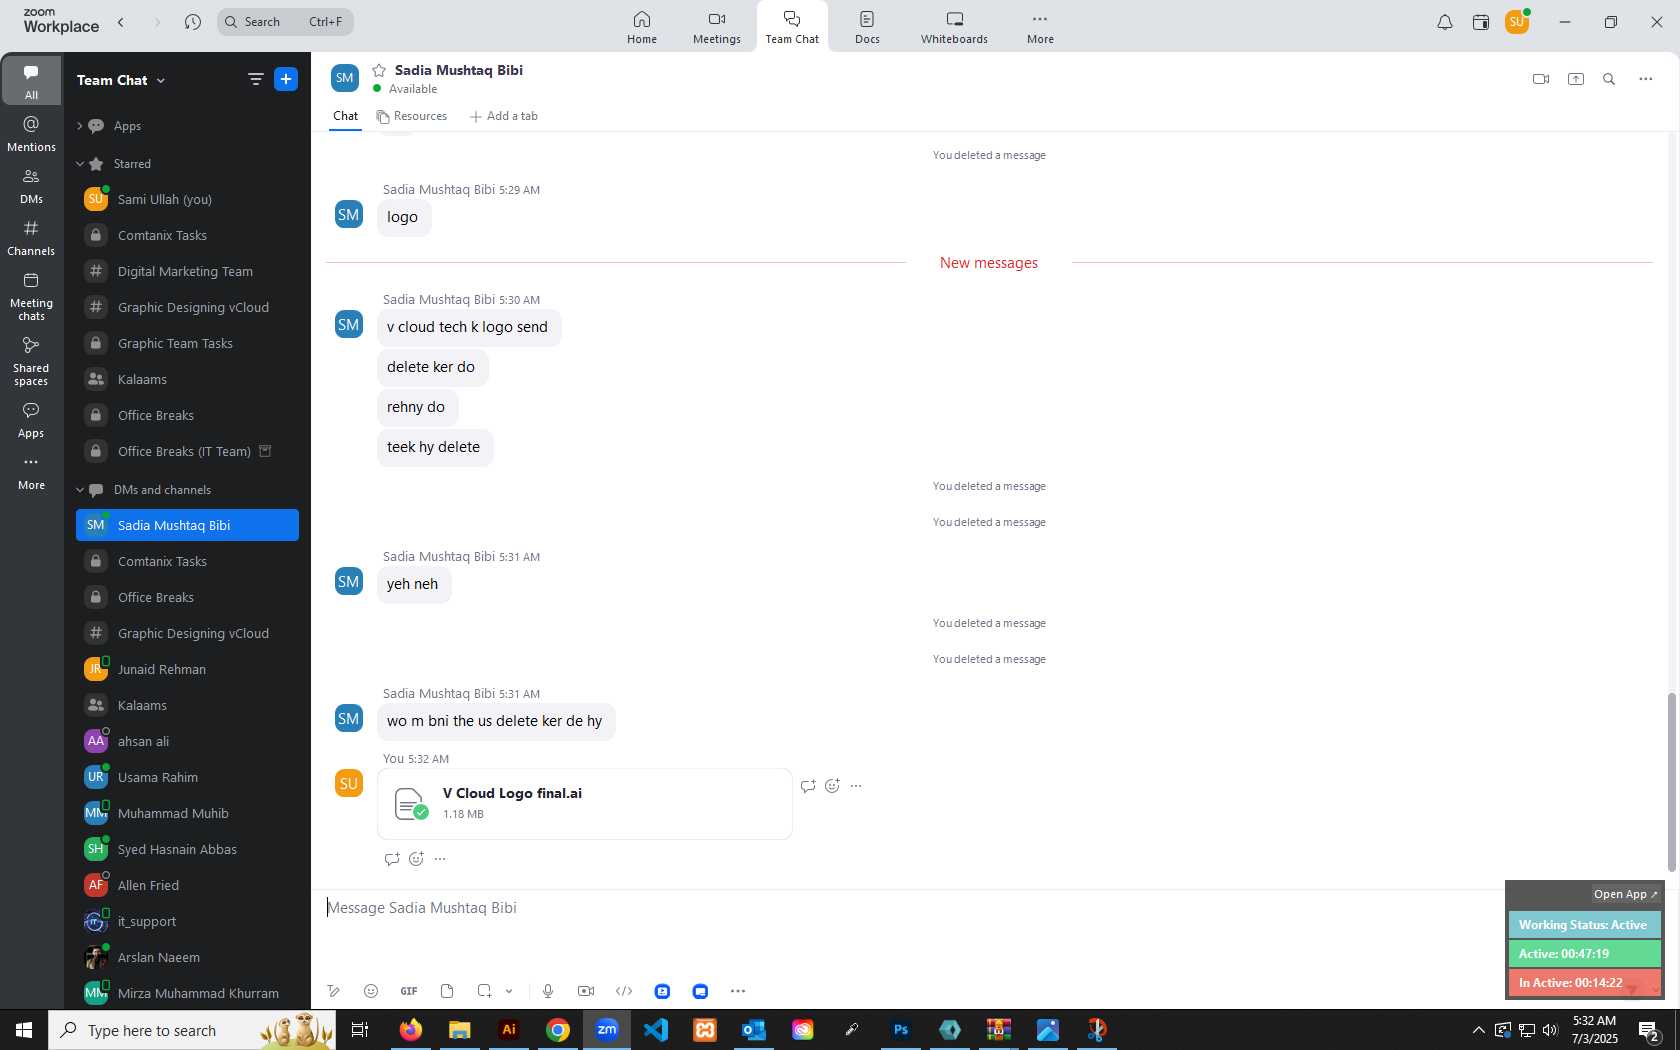Open Digital Marketing Team channel
The image size is (1680, 1050).
coord(188,271)
